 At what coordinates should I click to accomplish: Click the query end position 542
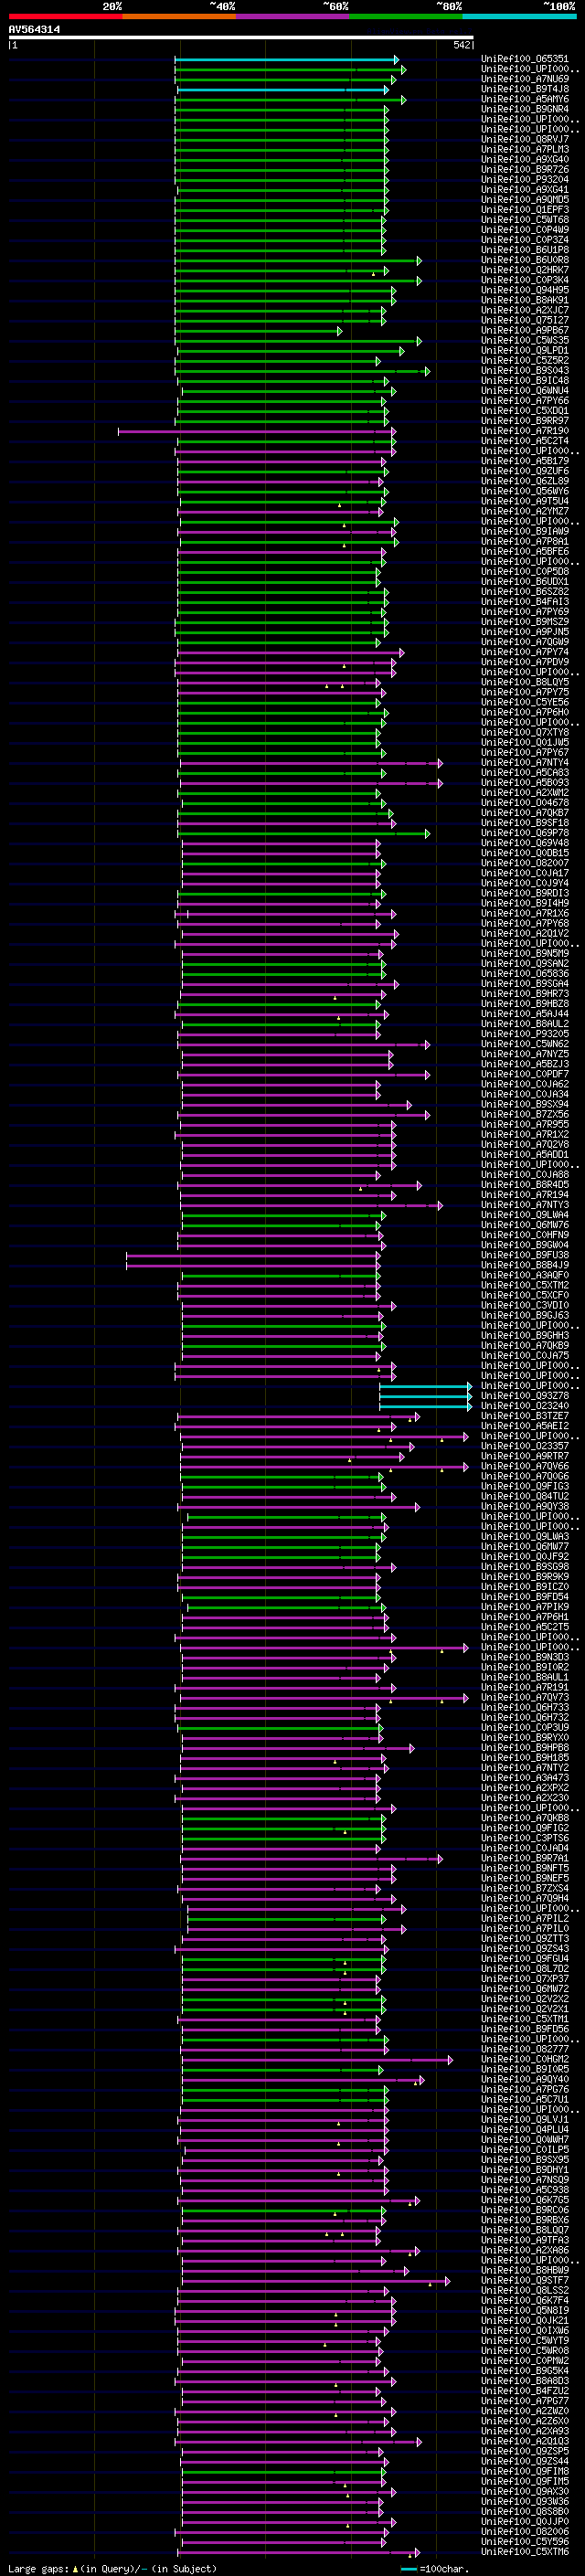[x=462, y=45]
